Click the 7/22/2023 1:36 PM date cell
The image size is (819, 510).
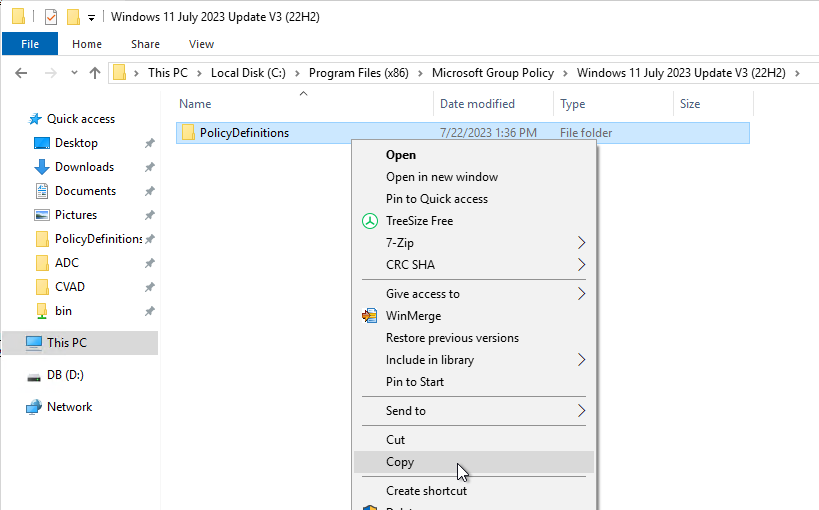coord(488,133)
